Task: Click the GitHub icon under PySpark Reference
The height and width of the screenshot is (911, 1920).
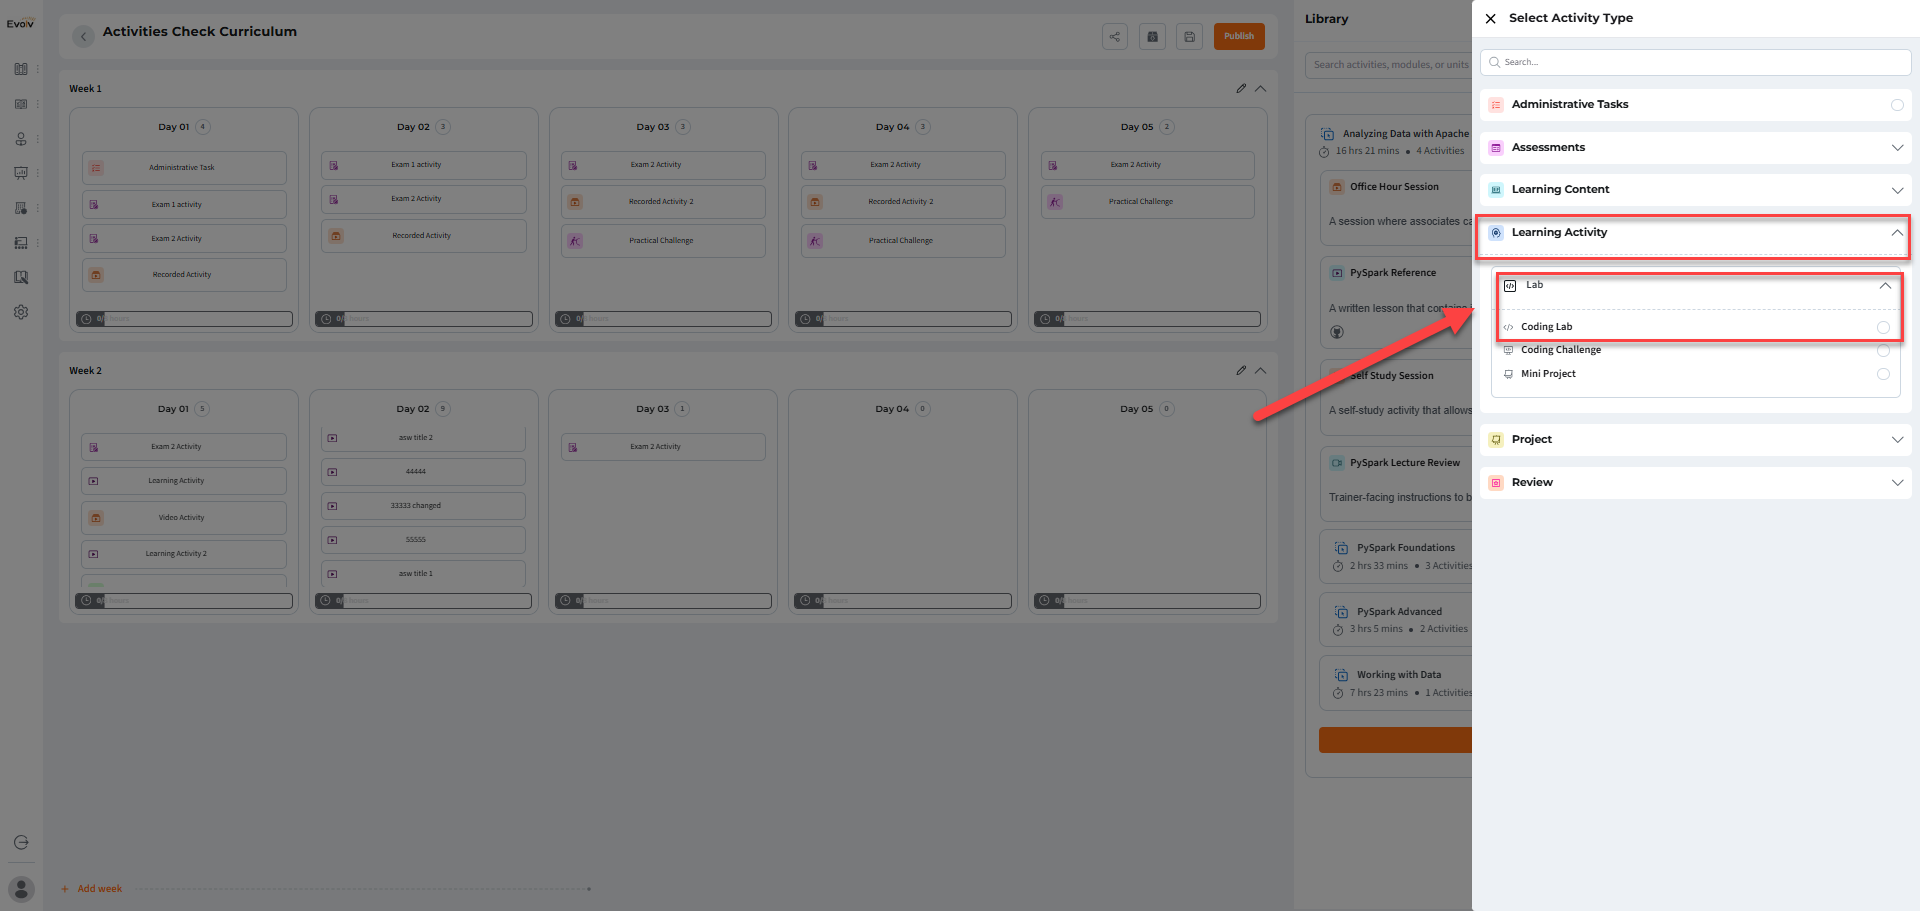Action: [1337, 332]
